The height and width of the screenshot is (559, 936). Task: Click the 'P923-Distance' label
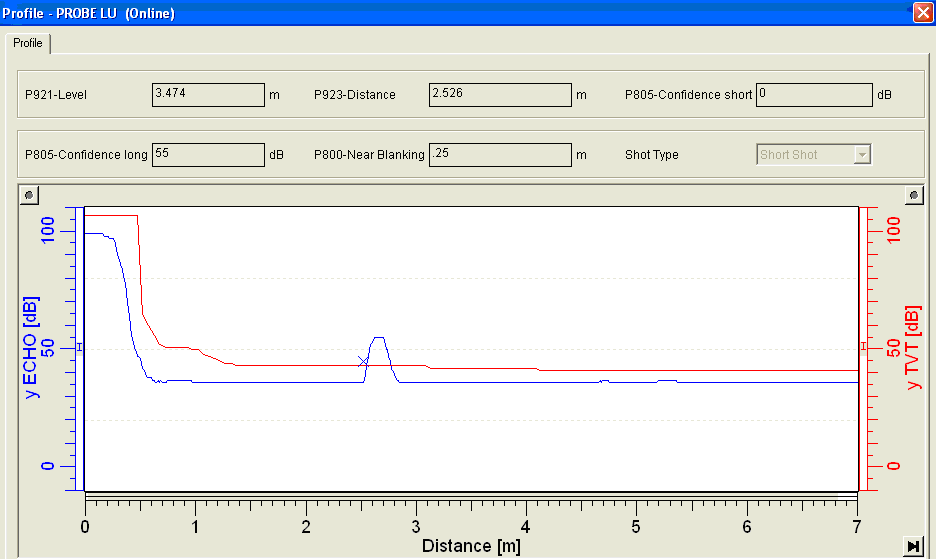tap(355, 95)
